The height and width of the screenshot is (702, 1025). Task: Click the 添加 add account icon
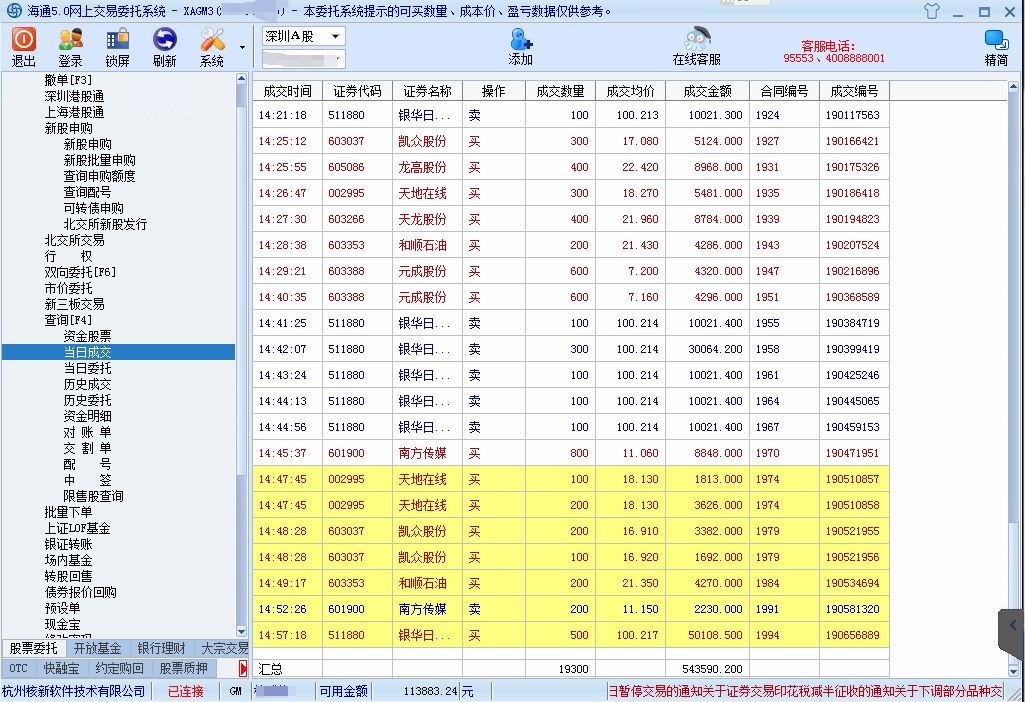[521, 46]
